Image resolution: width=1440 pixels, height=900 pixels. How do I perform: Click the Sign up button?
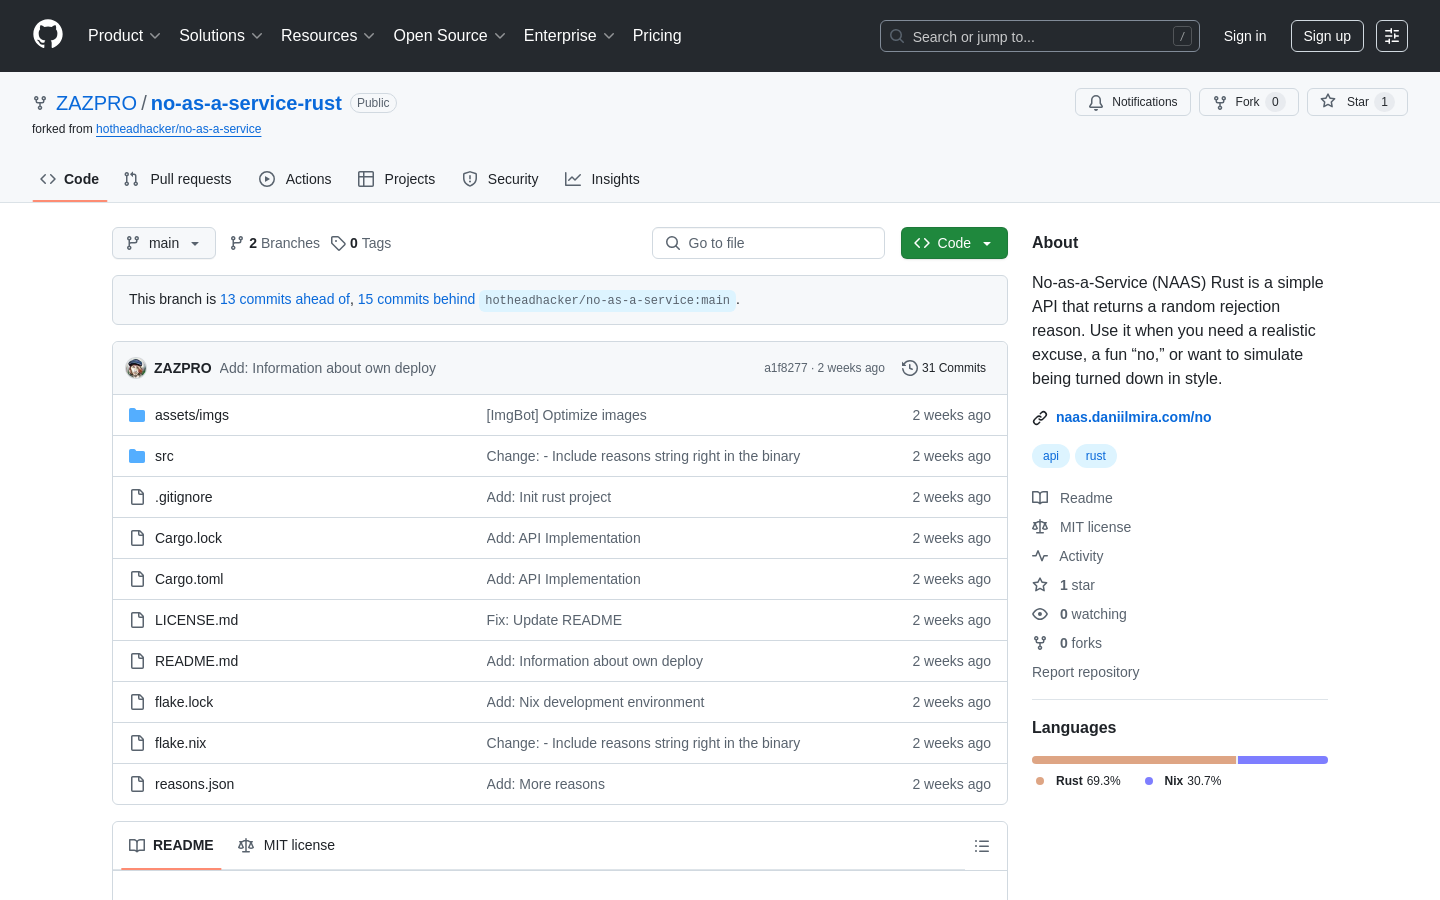tap(1327, 36)
